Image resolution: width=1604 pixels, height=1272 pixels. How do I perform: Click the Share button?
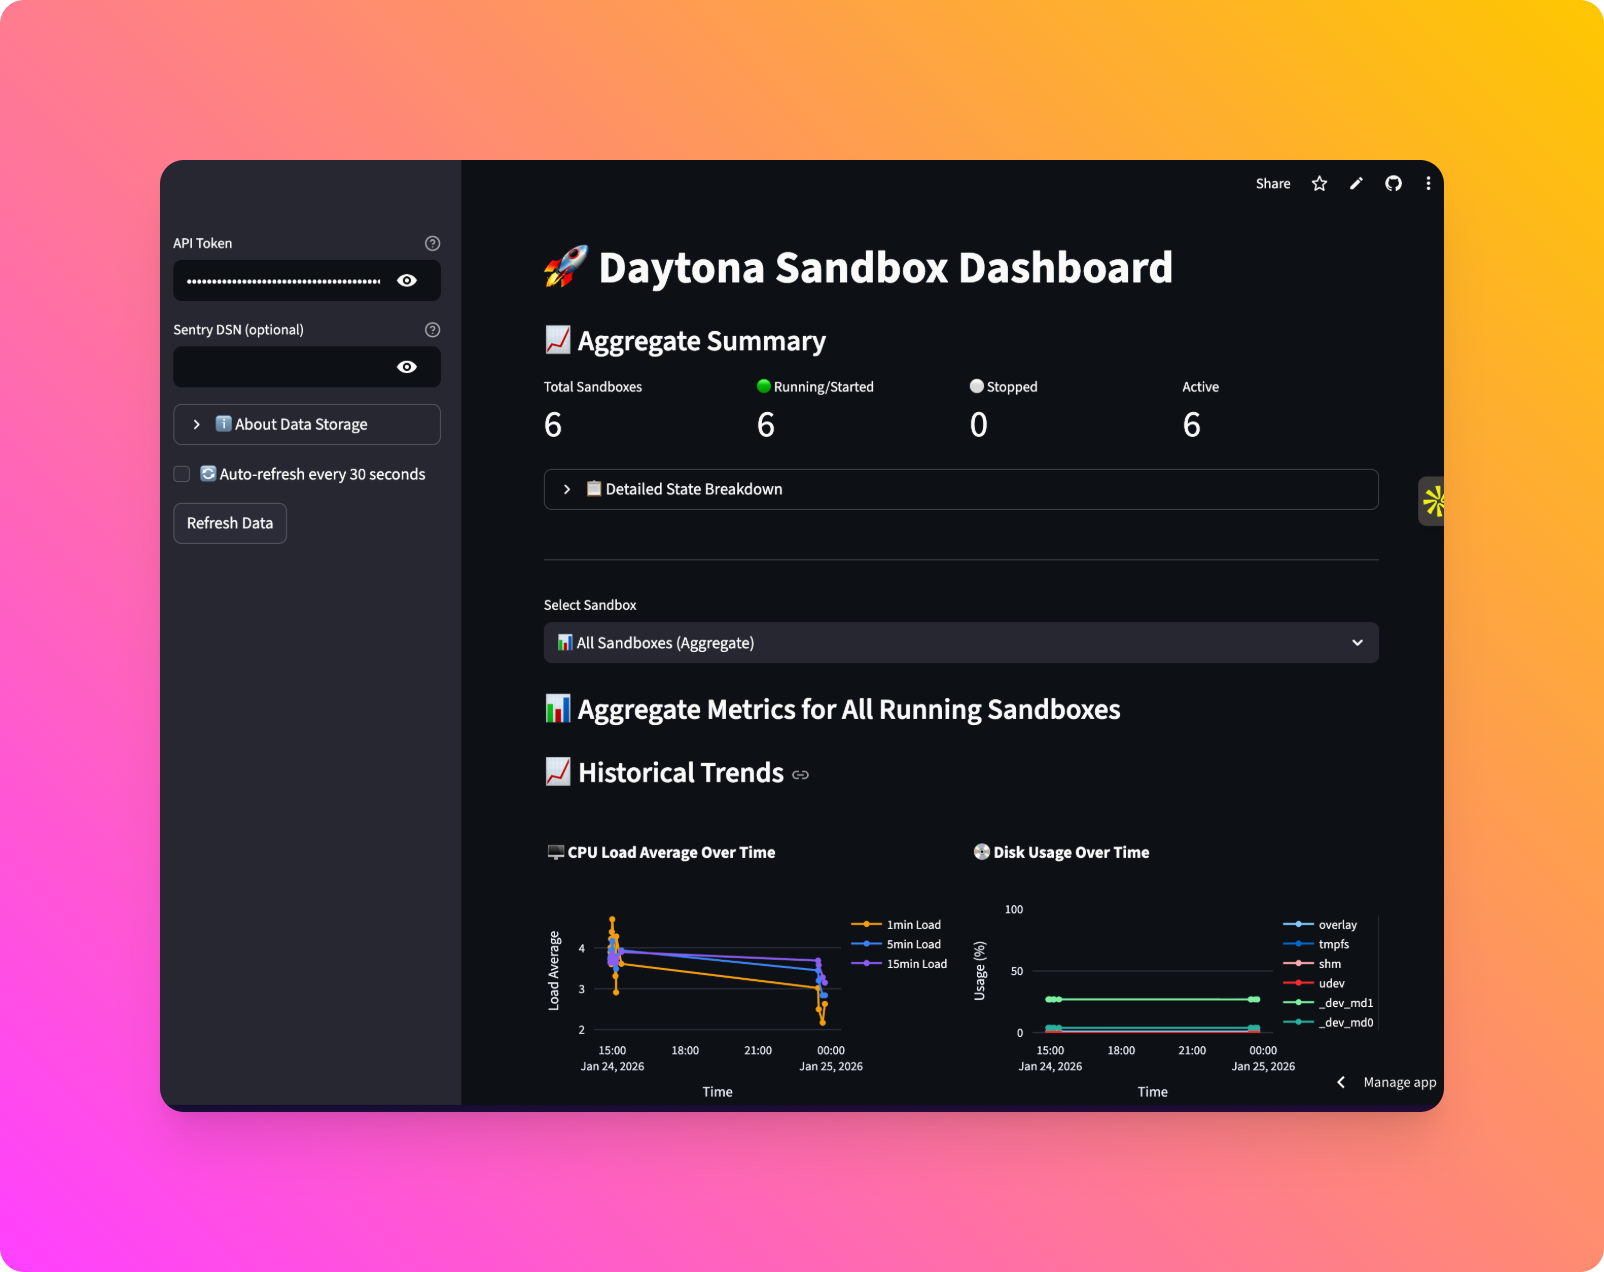coord(1273,184)
